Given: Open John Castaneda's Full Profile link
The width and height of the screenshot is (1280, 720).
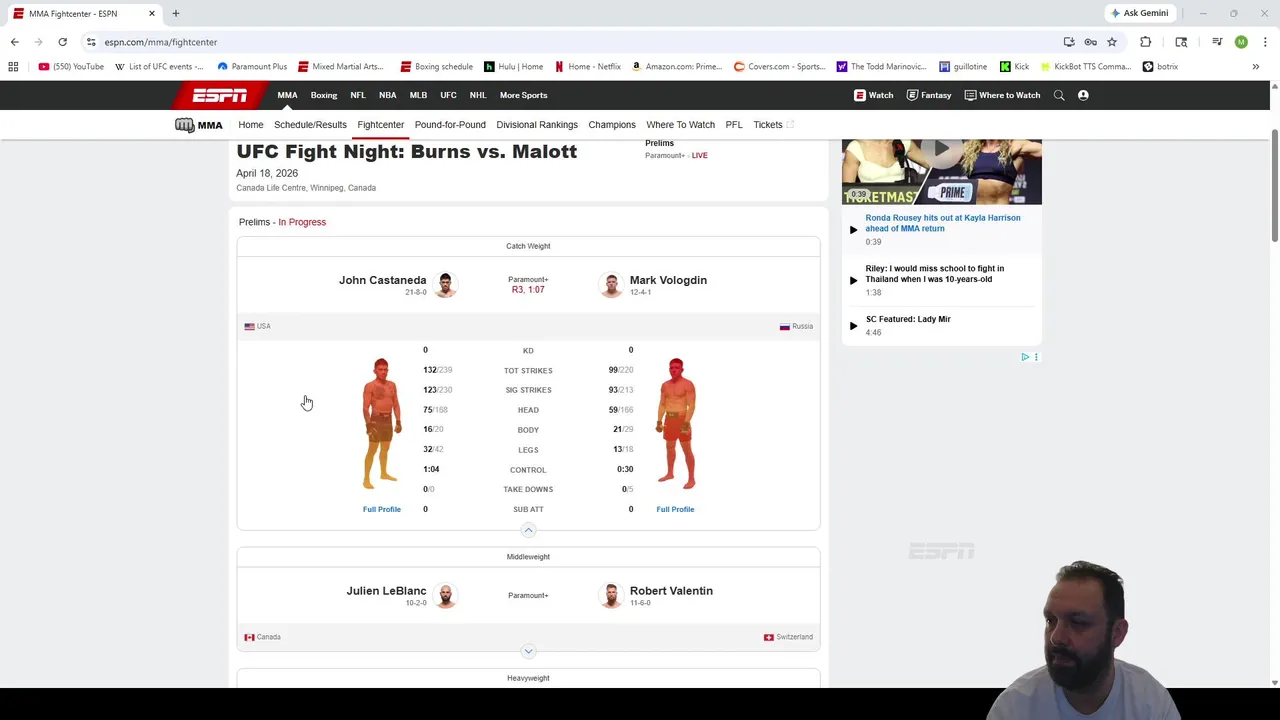Looking at the screenshot, I should tap(382, 509).
